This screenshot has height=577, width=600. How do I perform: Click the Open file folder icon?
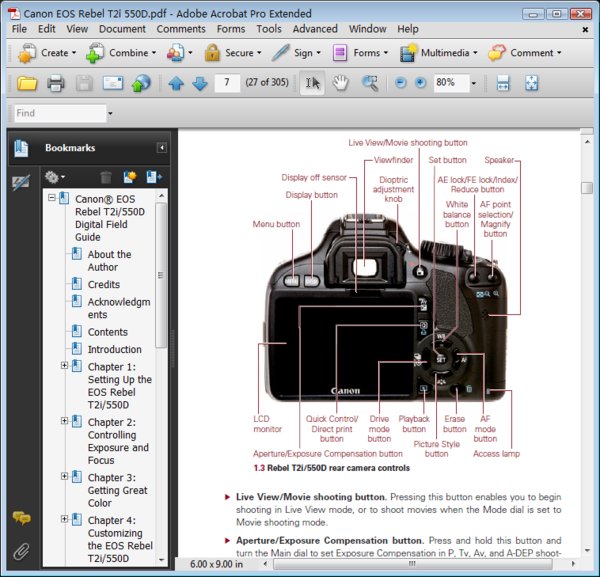(x=27, y=83)
